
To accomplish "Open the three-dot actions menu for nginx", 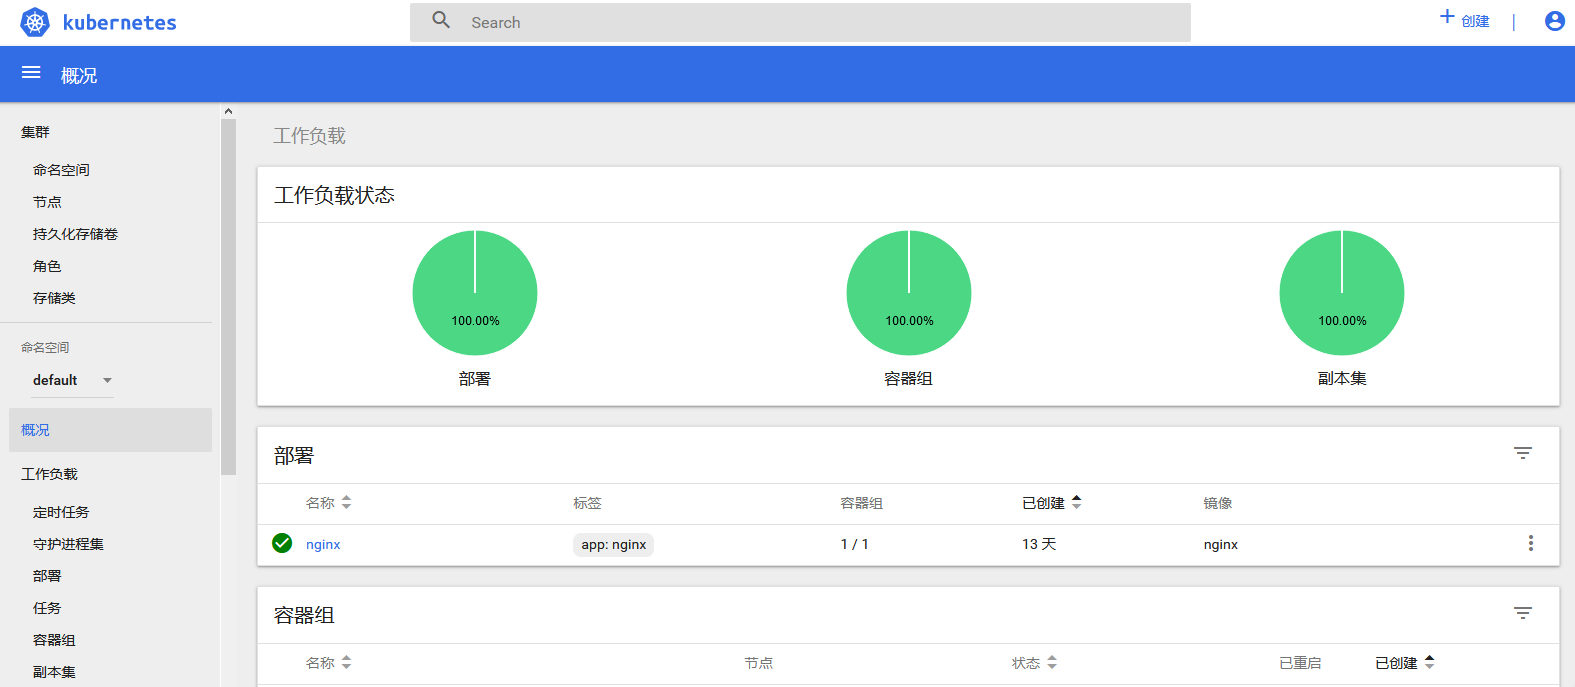I will click(1531, 543).
